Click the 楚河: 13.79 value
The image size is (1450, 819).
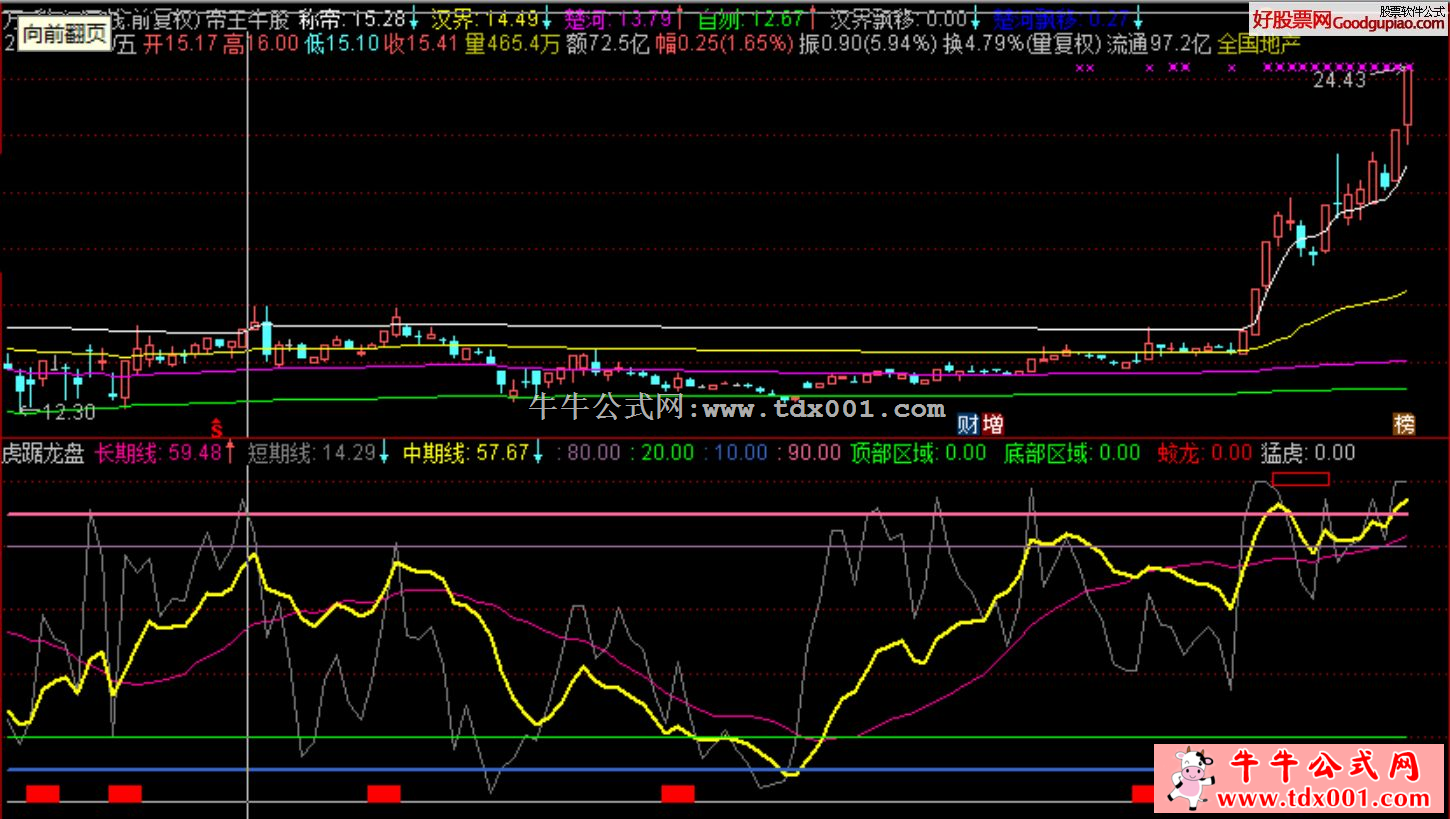pyautogui.click(x=617, y=19)
